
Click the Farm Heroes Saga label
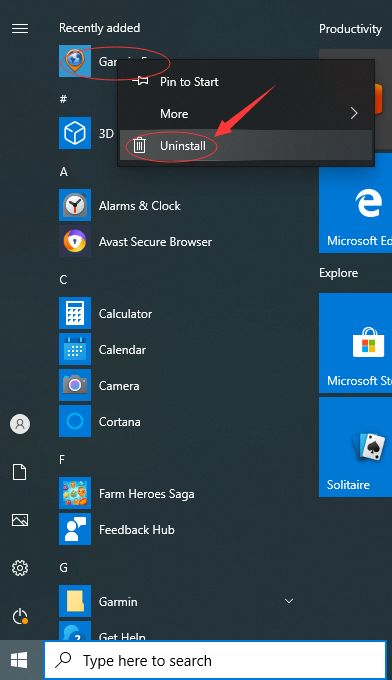[x=147, y=494]
